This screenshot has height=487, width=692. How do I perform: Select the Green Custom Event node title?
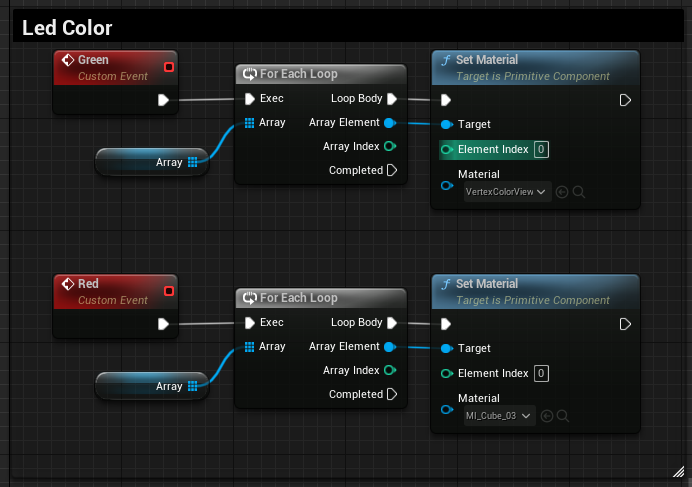click(x=93, y=60)
